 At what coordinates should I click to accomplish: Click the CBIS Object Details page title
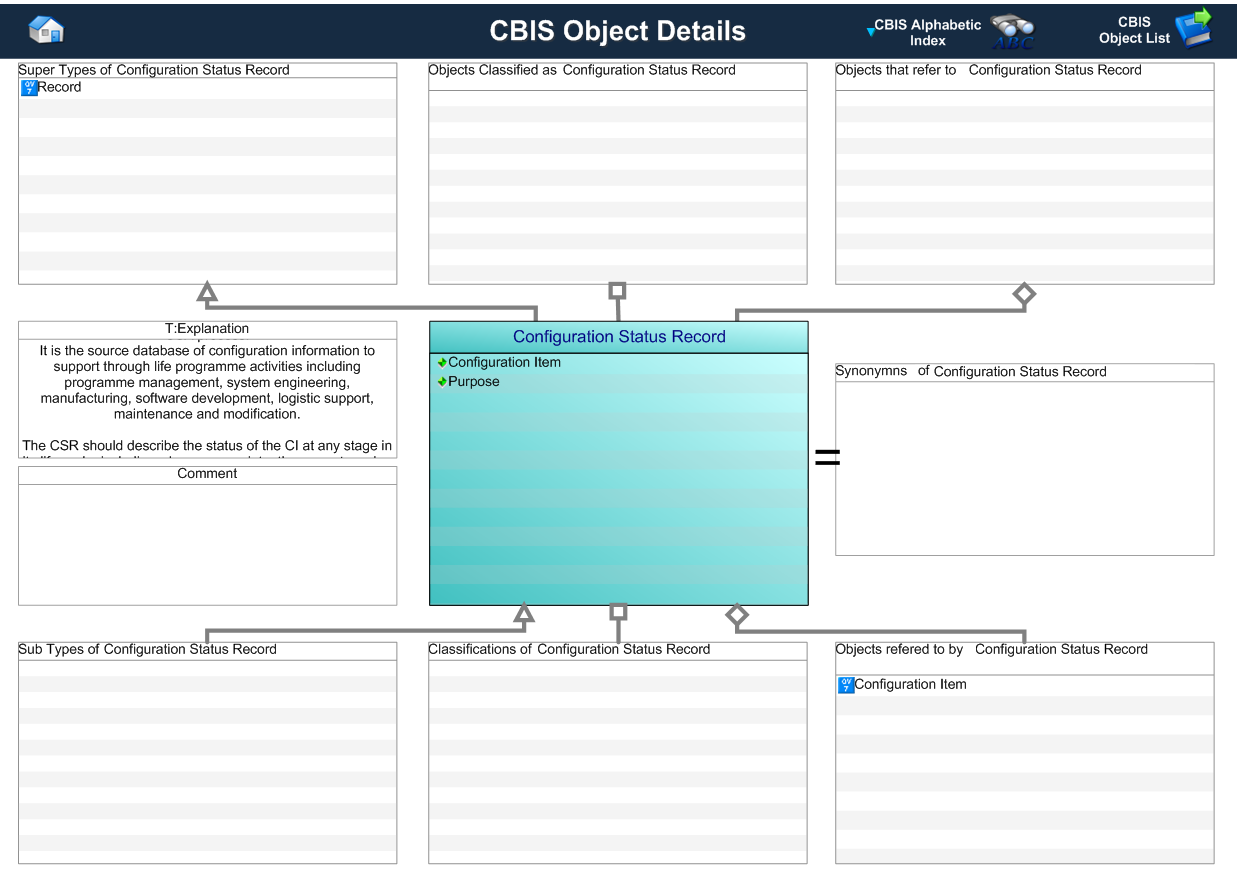point(617,31)
